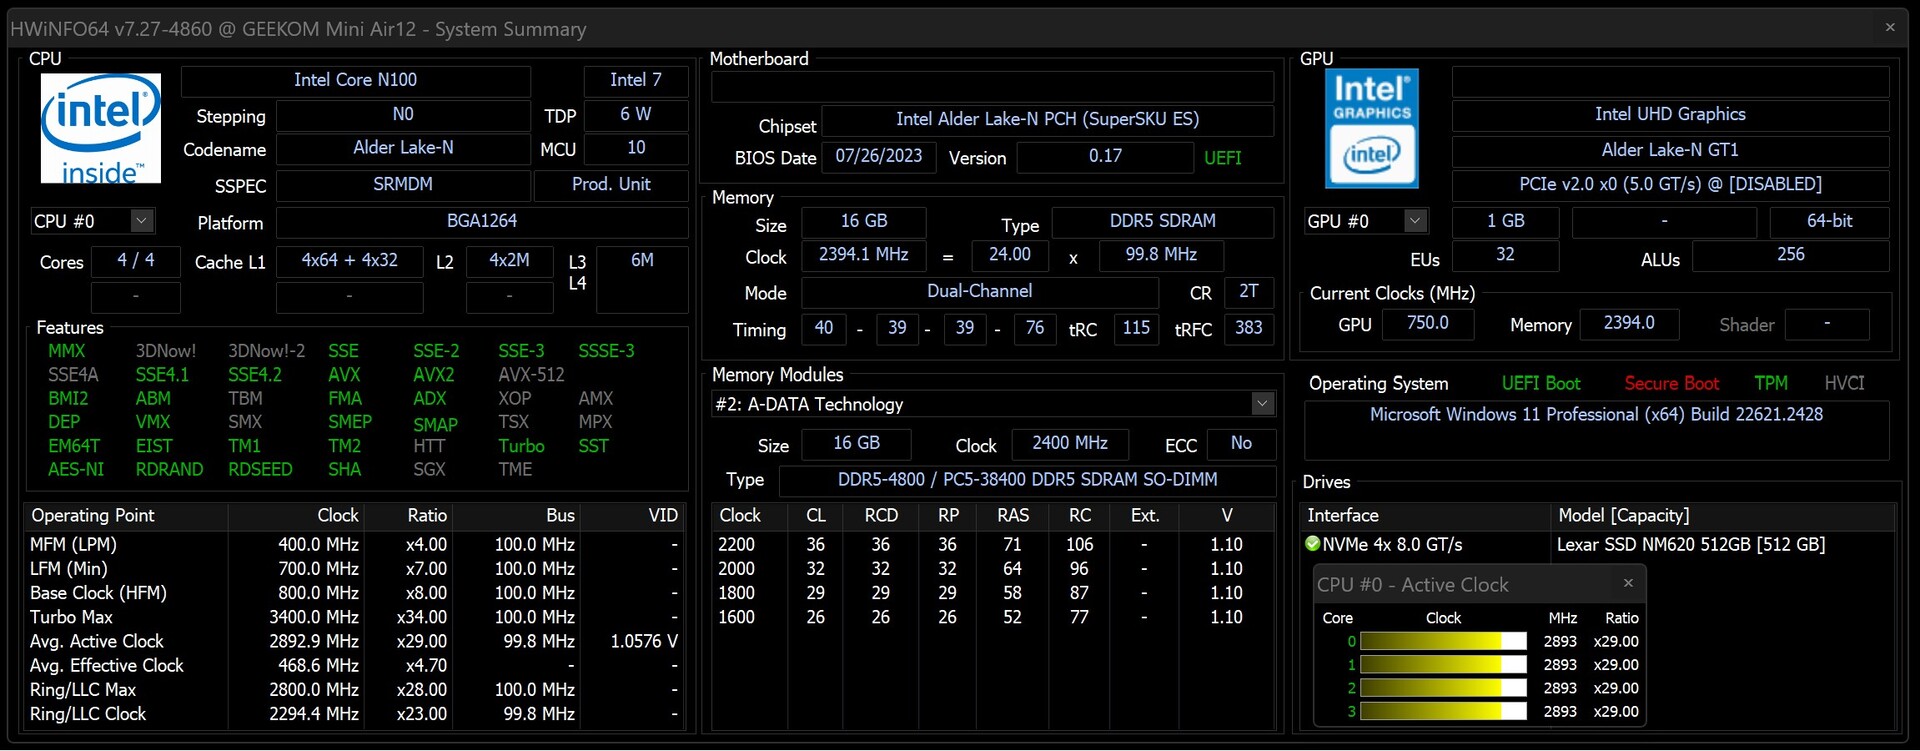Select the Lexar SSD NM620 drive entry
Image resolution: width=1920 pixels, height=751 pixels.
pyautogui.click(x=1690, y=545)
